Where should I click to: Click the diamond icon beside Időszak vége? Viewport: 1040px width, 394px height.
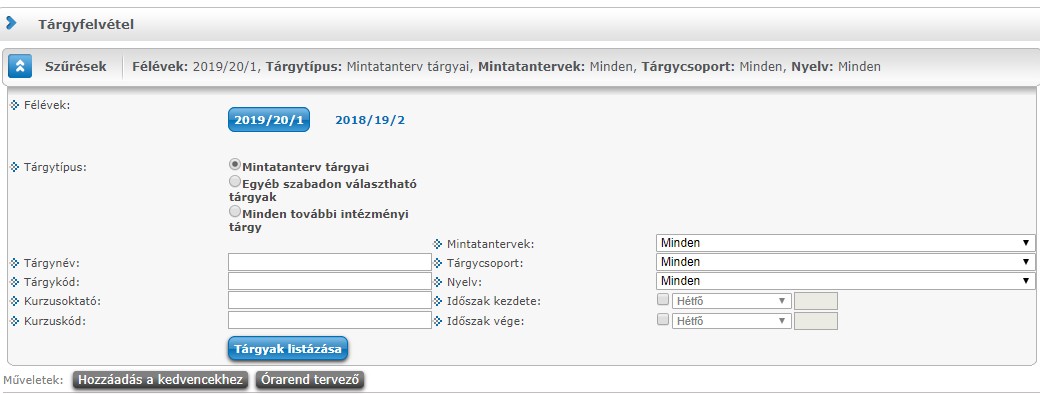(x=438, y=321)
